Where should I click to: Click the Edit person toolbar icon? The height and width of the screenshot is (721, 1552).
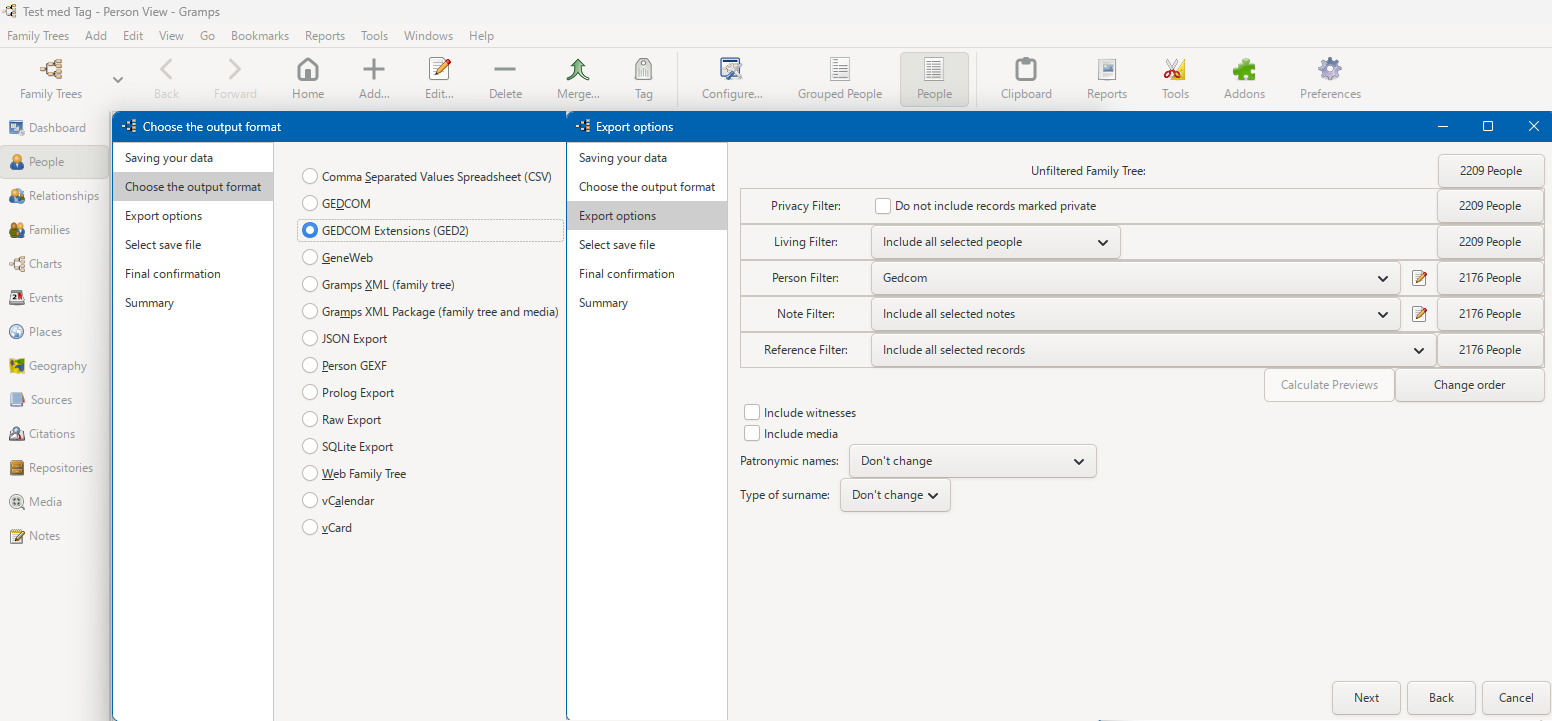[x=439, y=69]
